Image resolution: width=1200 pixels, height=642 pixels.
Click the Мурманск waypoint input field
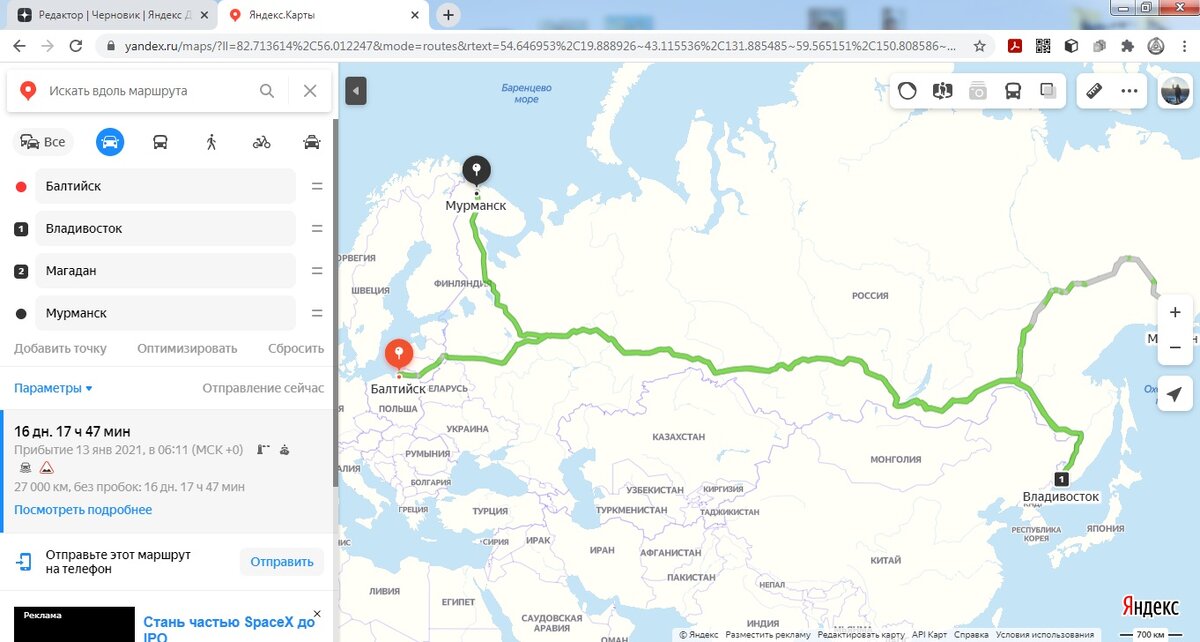(x=166, y=313)
